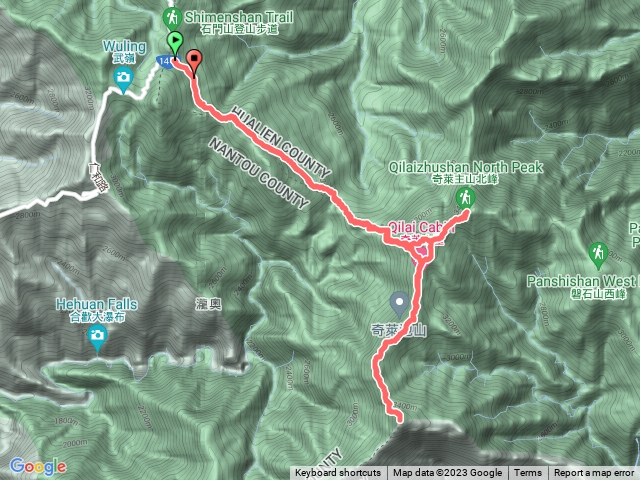Click the southern end of red track

pos(398,418)
